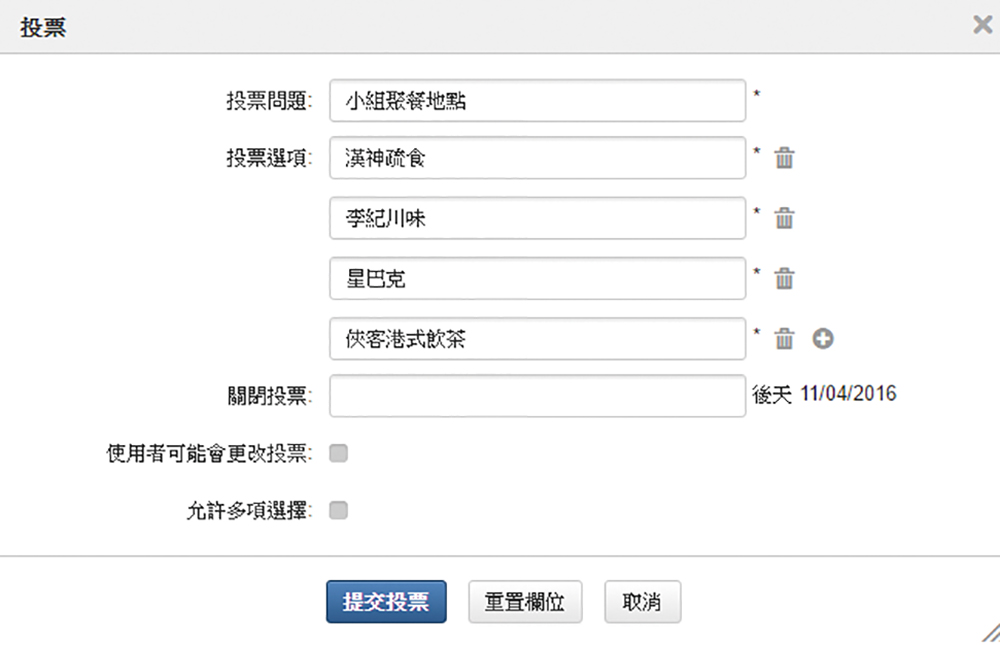The image size is (1000, 645).
Task: Add another poll option with plus icon
Action: tap(823, 338)
